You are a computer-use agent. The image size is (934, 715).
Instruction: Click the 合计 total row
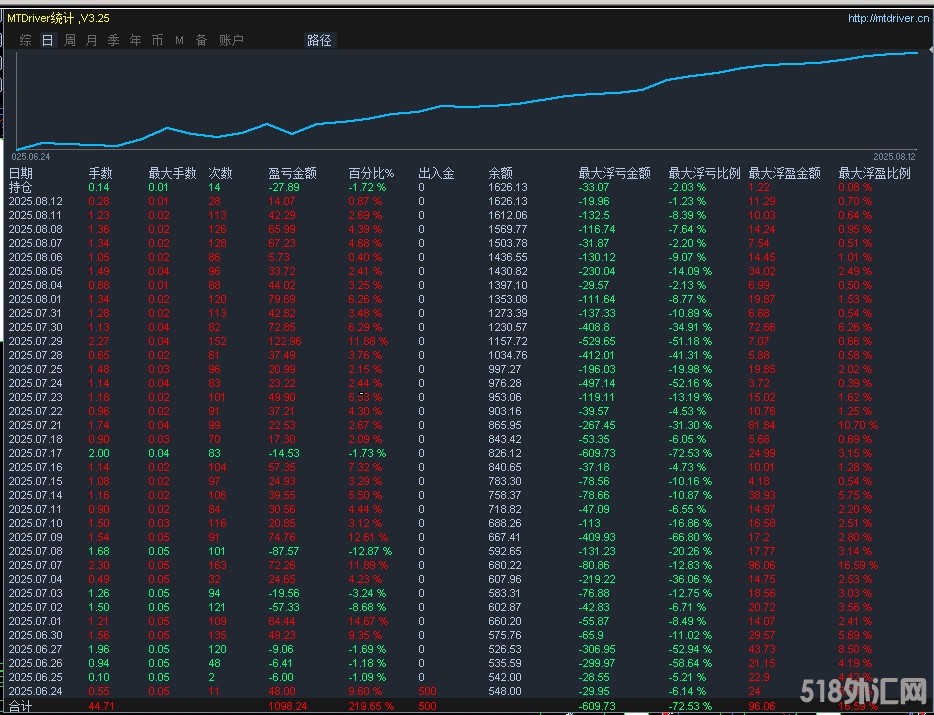point(21,705)
